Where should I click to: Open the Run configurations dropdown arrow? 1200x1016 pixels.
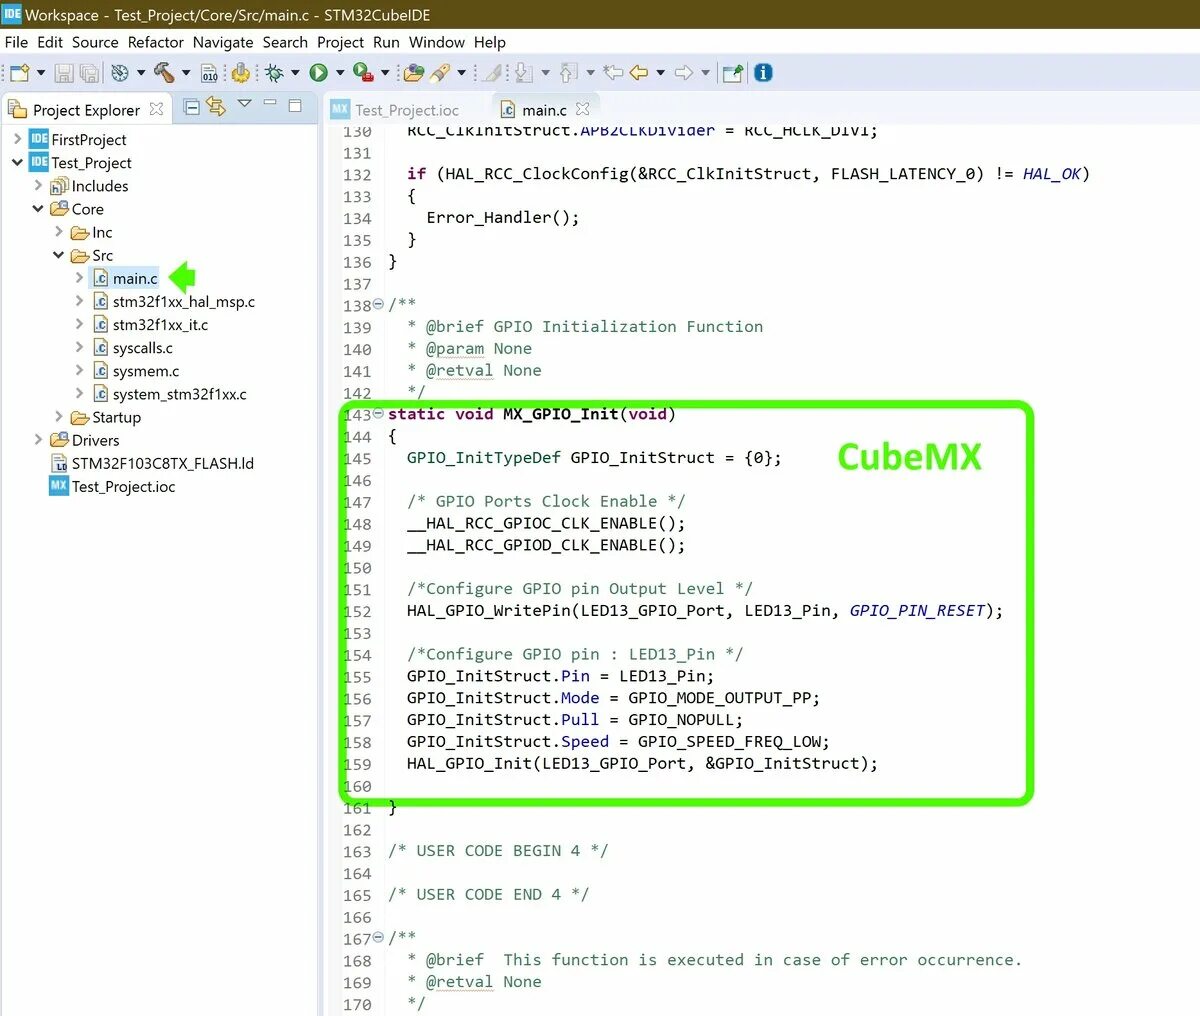(340, 73)
